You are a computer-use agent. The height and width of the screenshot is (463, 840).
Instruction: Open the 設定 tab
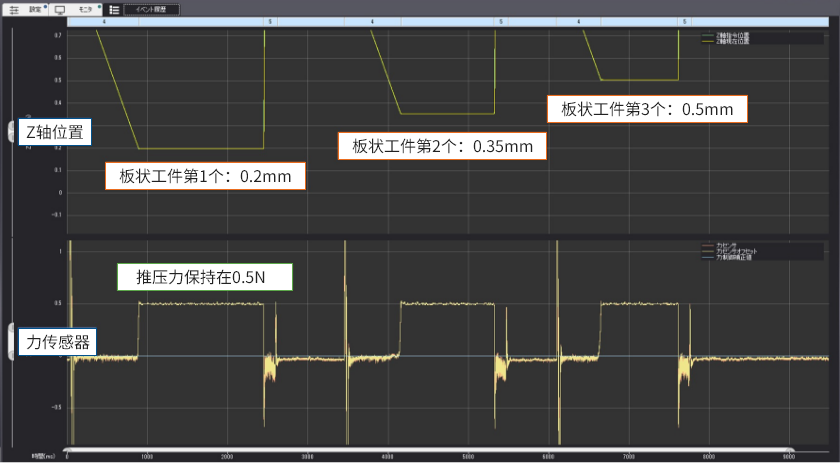(x=34, y=8)
